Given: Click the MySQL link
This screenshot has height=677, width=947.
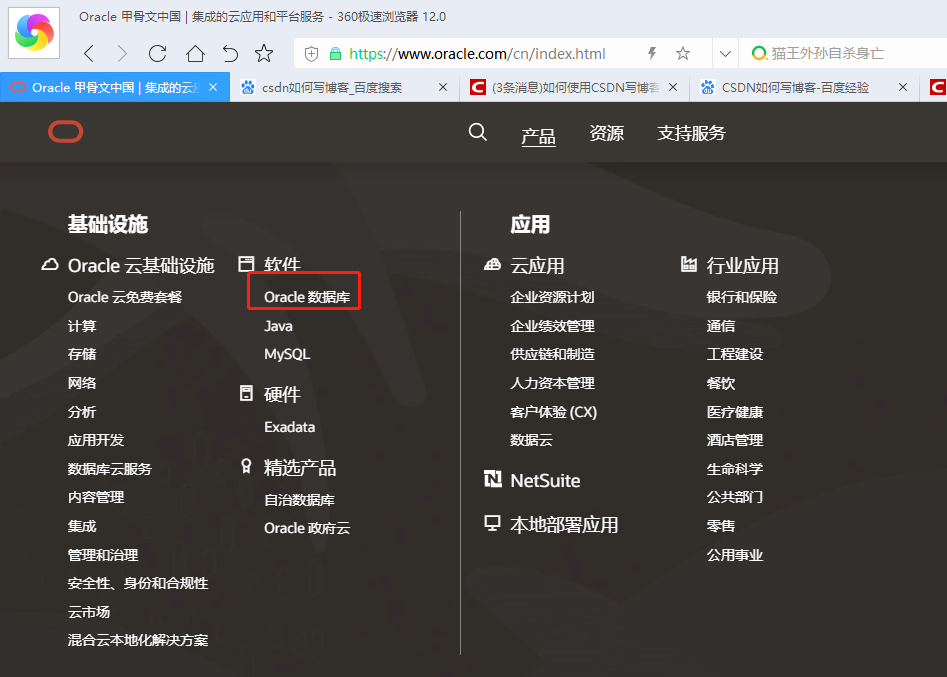Looking at the screenshot, I should [286, 353].
